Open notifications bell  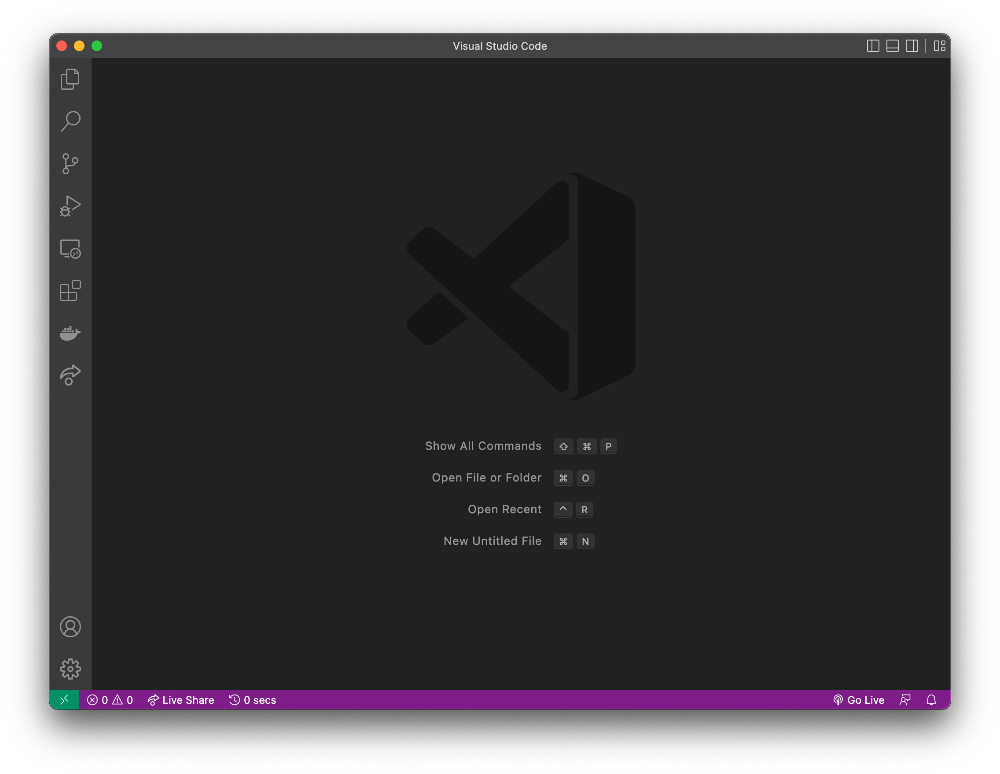931,700
